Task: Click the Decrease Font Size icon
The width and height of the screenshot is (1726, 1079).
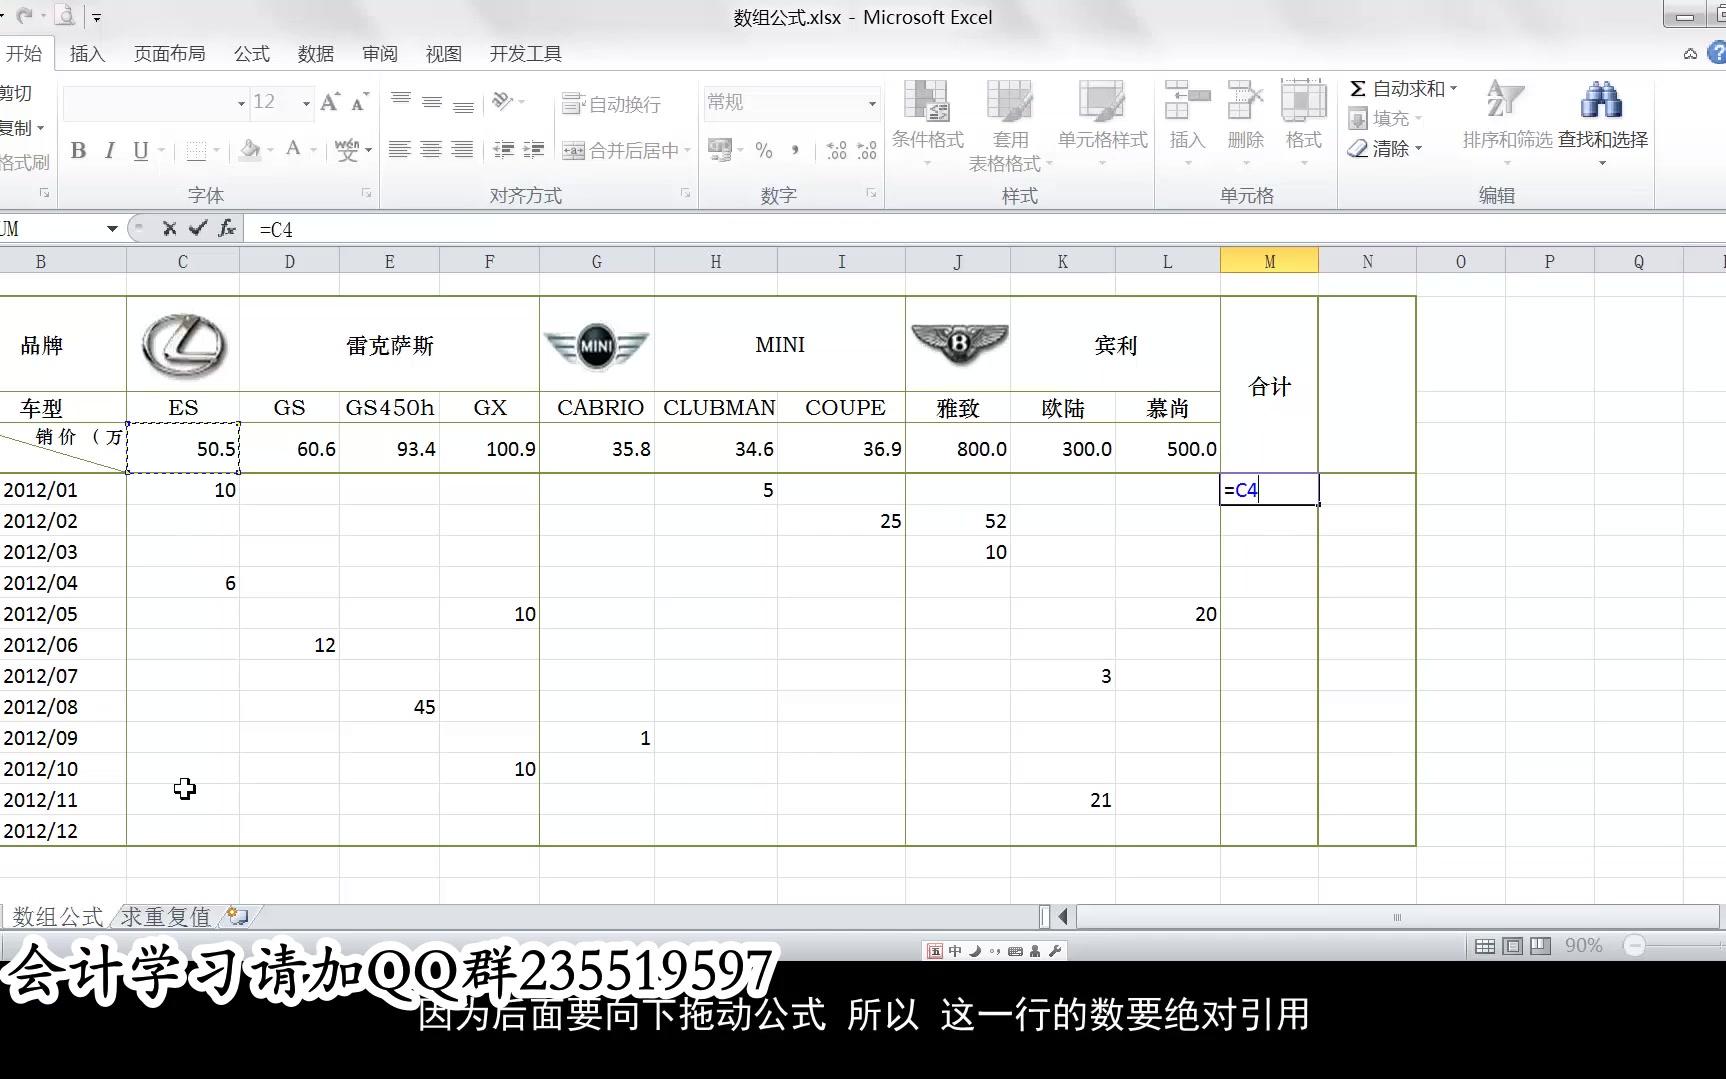Action: tap(360, 102)
